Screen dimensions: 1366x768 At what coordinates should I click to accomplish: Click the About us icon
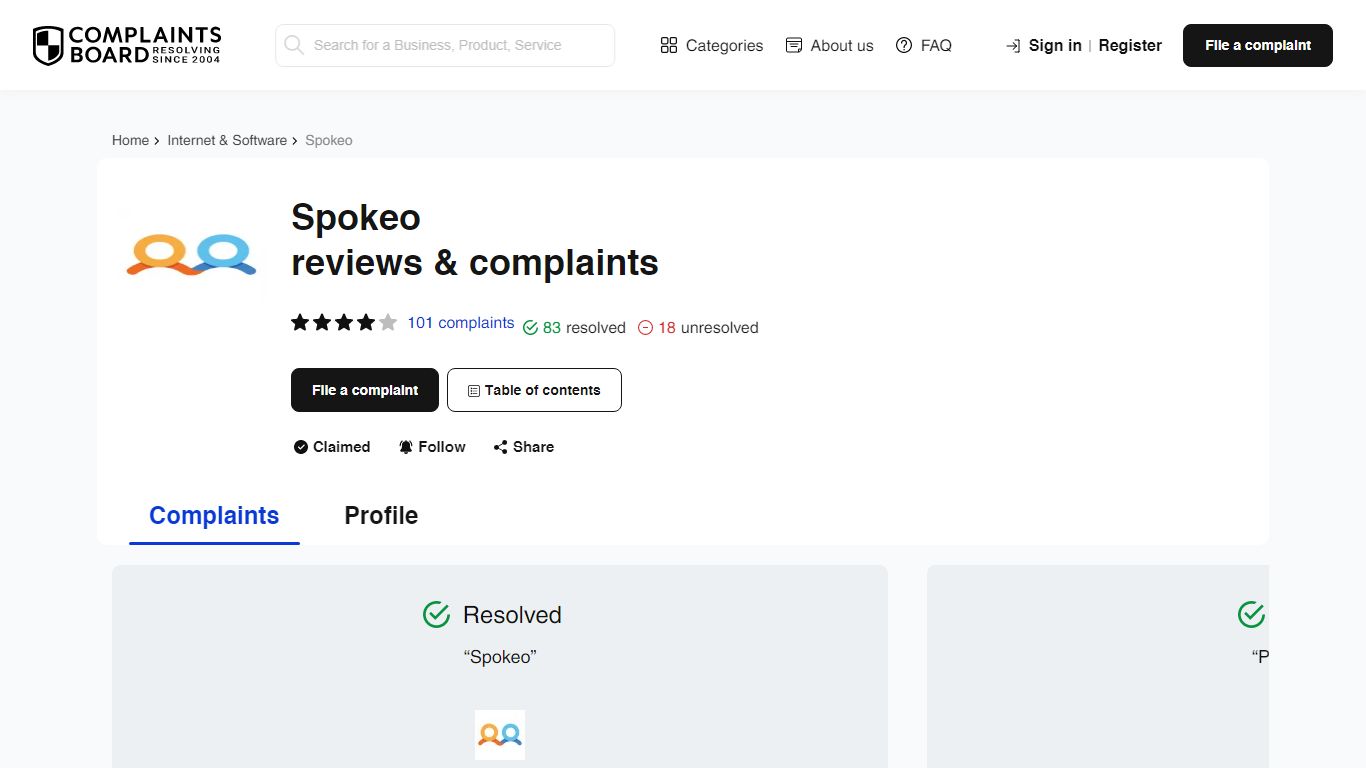coord(794,45)
